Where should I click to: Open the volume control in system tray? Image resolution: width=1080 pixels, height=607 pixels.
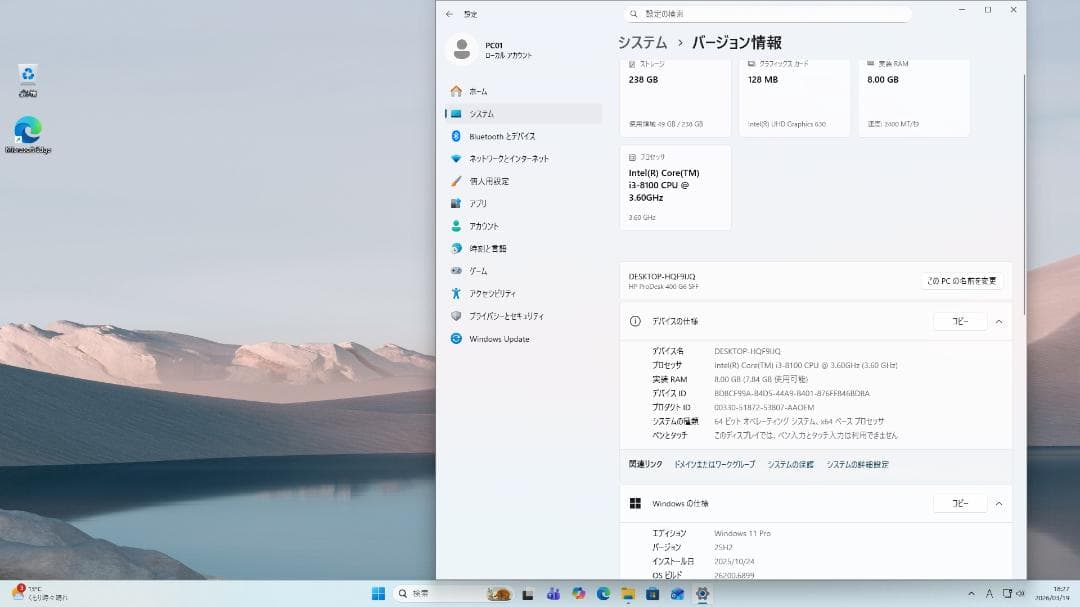tap(1020, 593)
